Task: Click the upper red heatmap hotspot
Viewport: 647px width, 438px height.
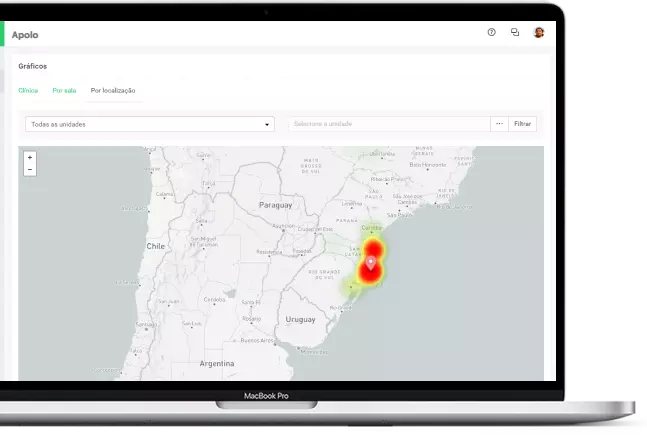Action: click(373, 249)
